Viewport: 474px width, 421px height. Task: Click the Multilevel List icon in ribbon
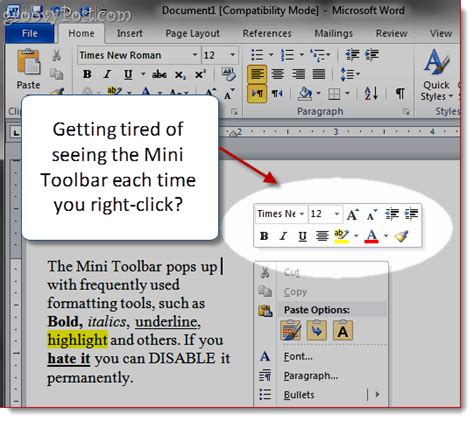click(317, 55)
